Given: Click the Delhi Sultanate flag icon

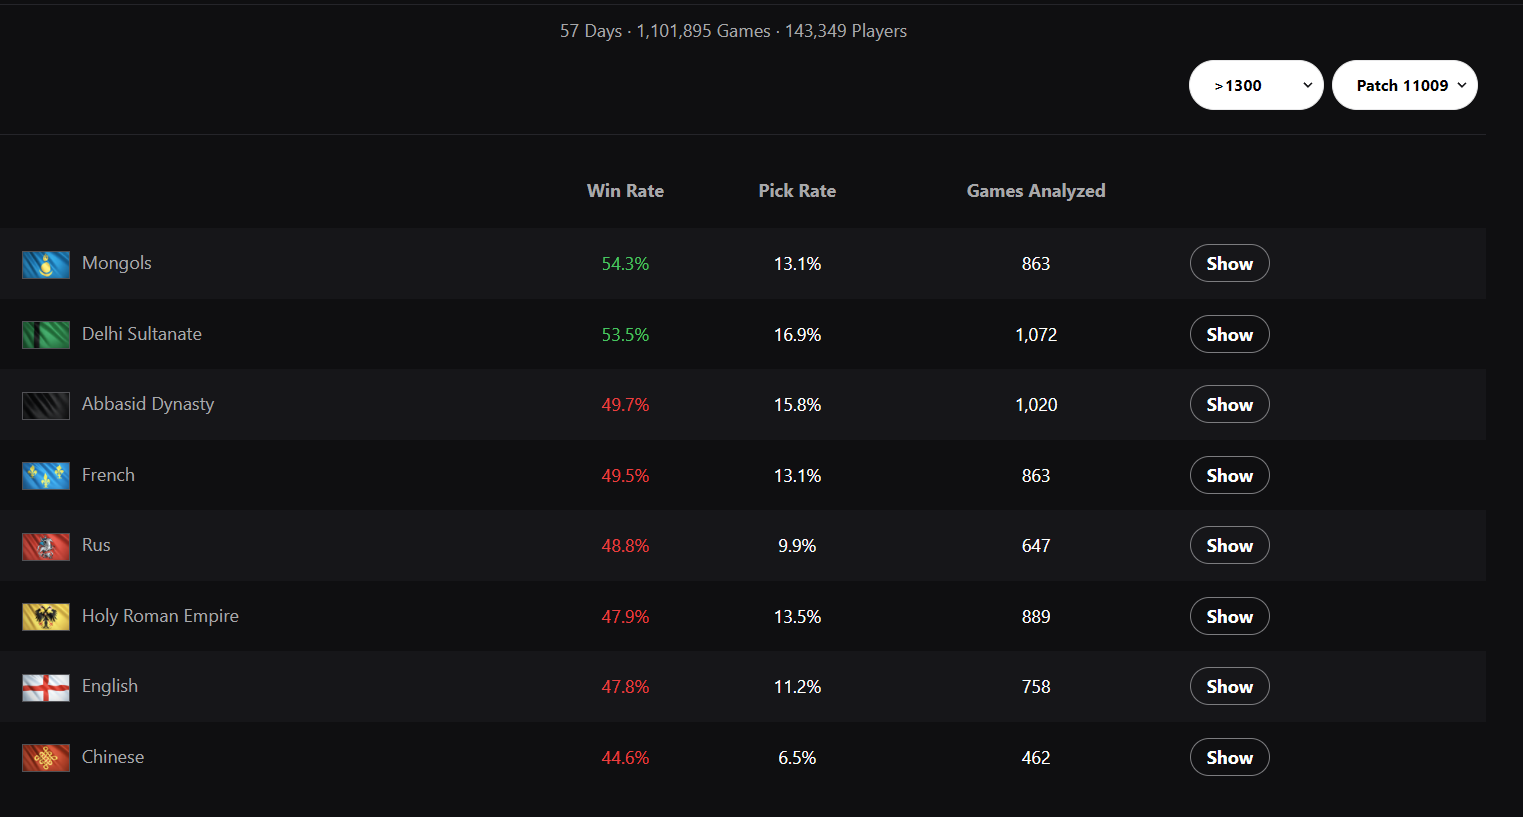Looking at the screenshot, I should click(x=46, y=335).
